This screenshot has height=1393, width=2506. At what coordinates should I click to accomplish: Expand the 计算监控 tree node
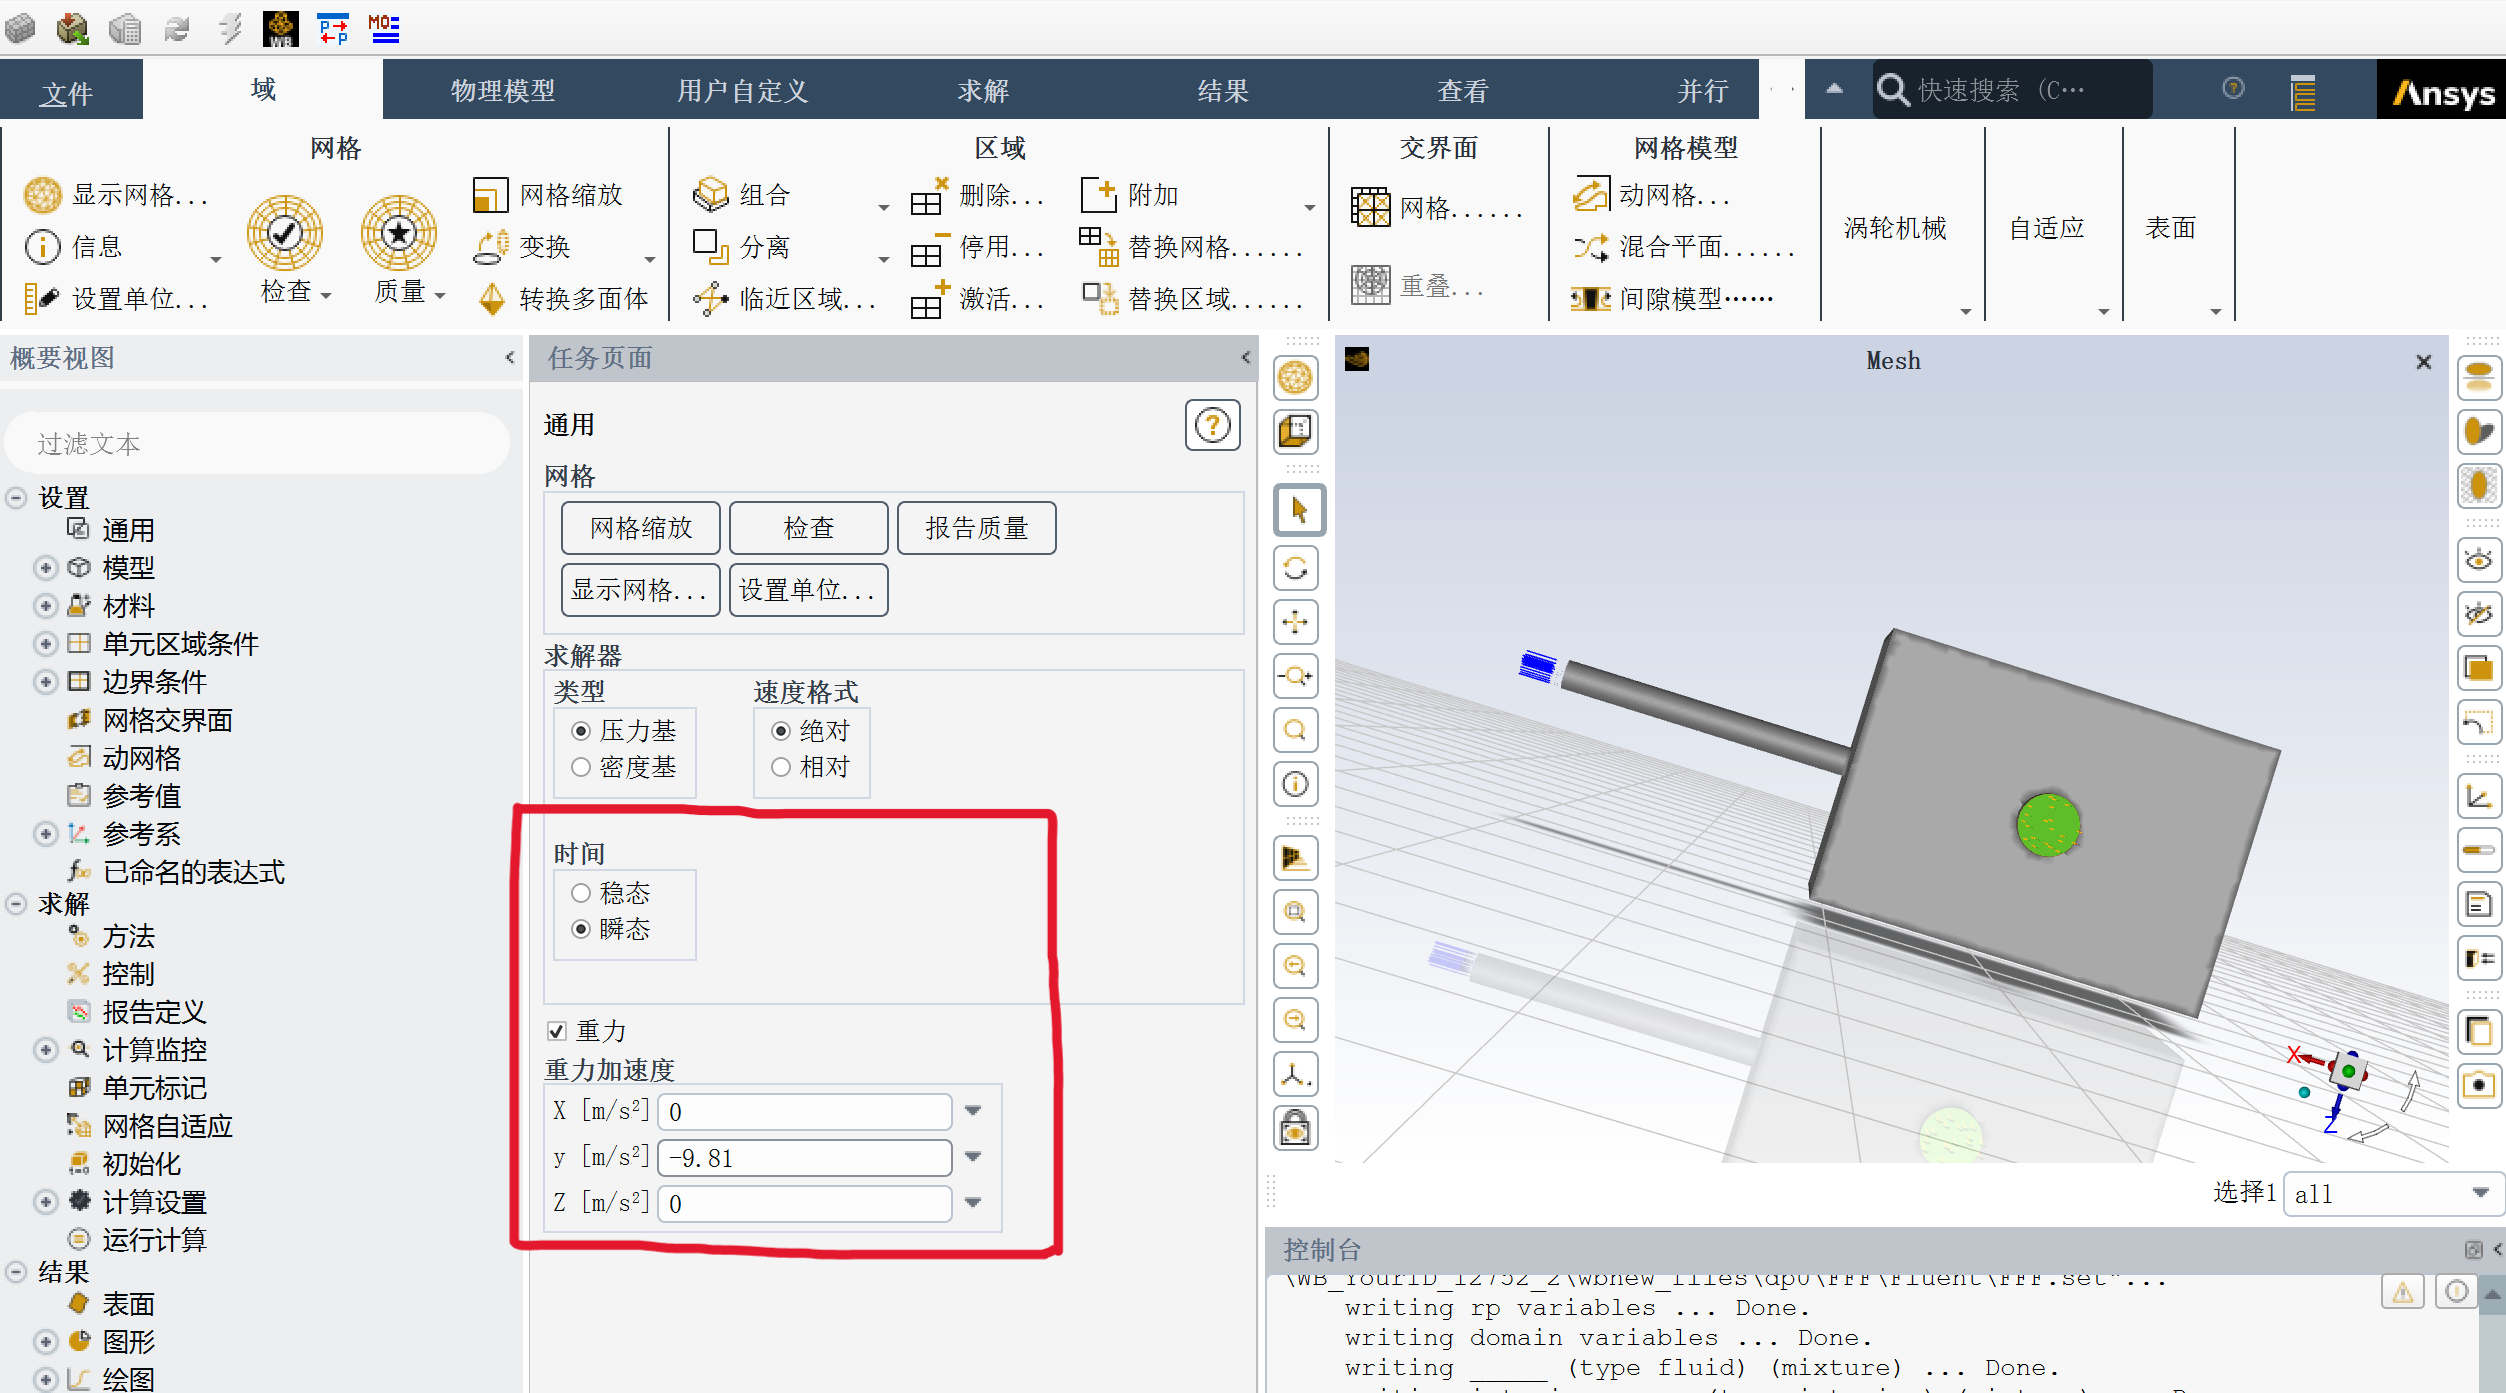[x=45, y=1050]
